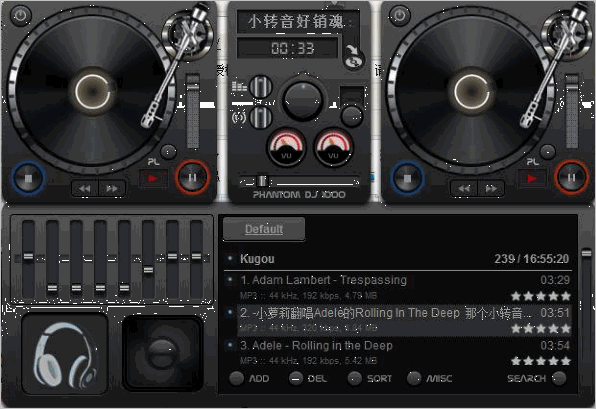The image size is (596, 409).
Task: Select track 3 Adele - Rolling in the Deep
Action: point(398,353)
